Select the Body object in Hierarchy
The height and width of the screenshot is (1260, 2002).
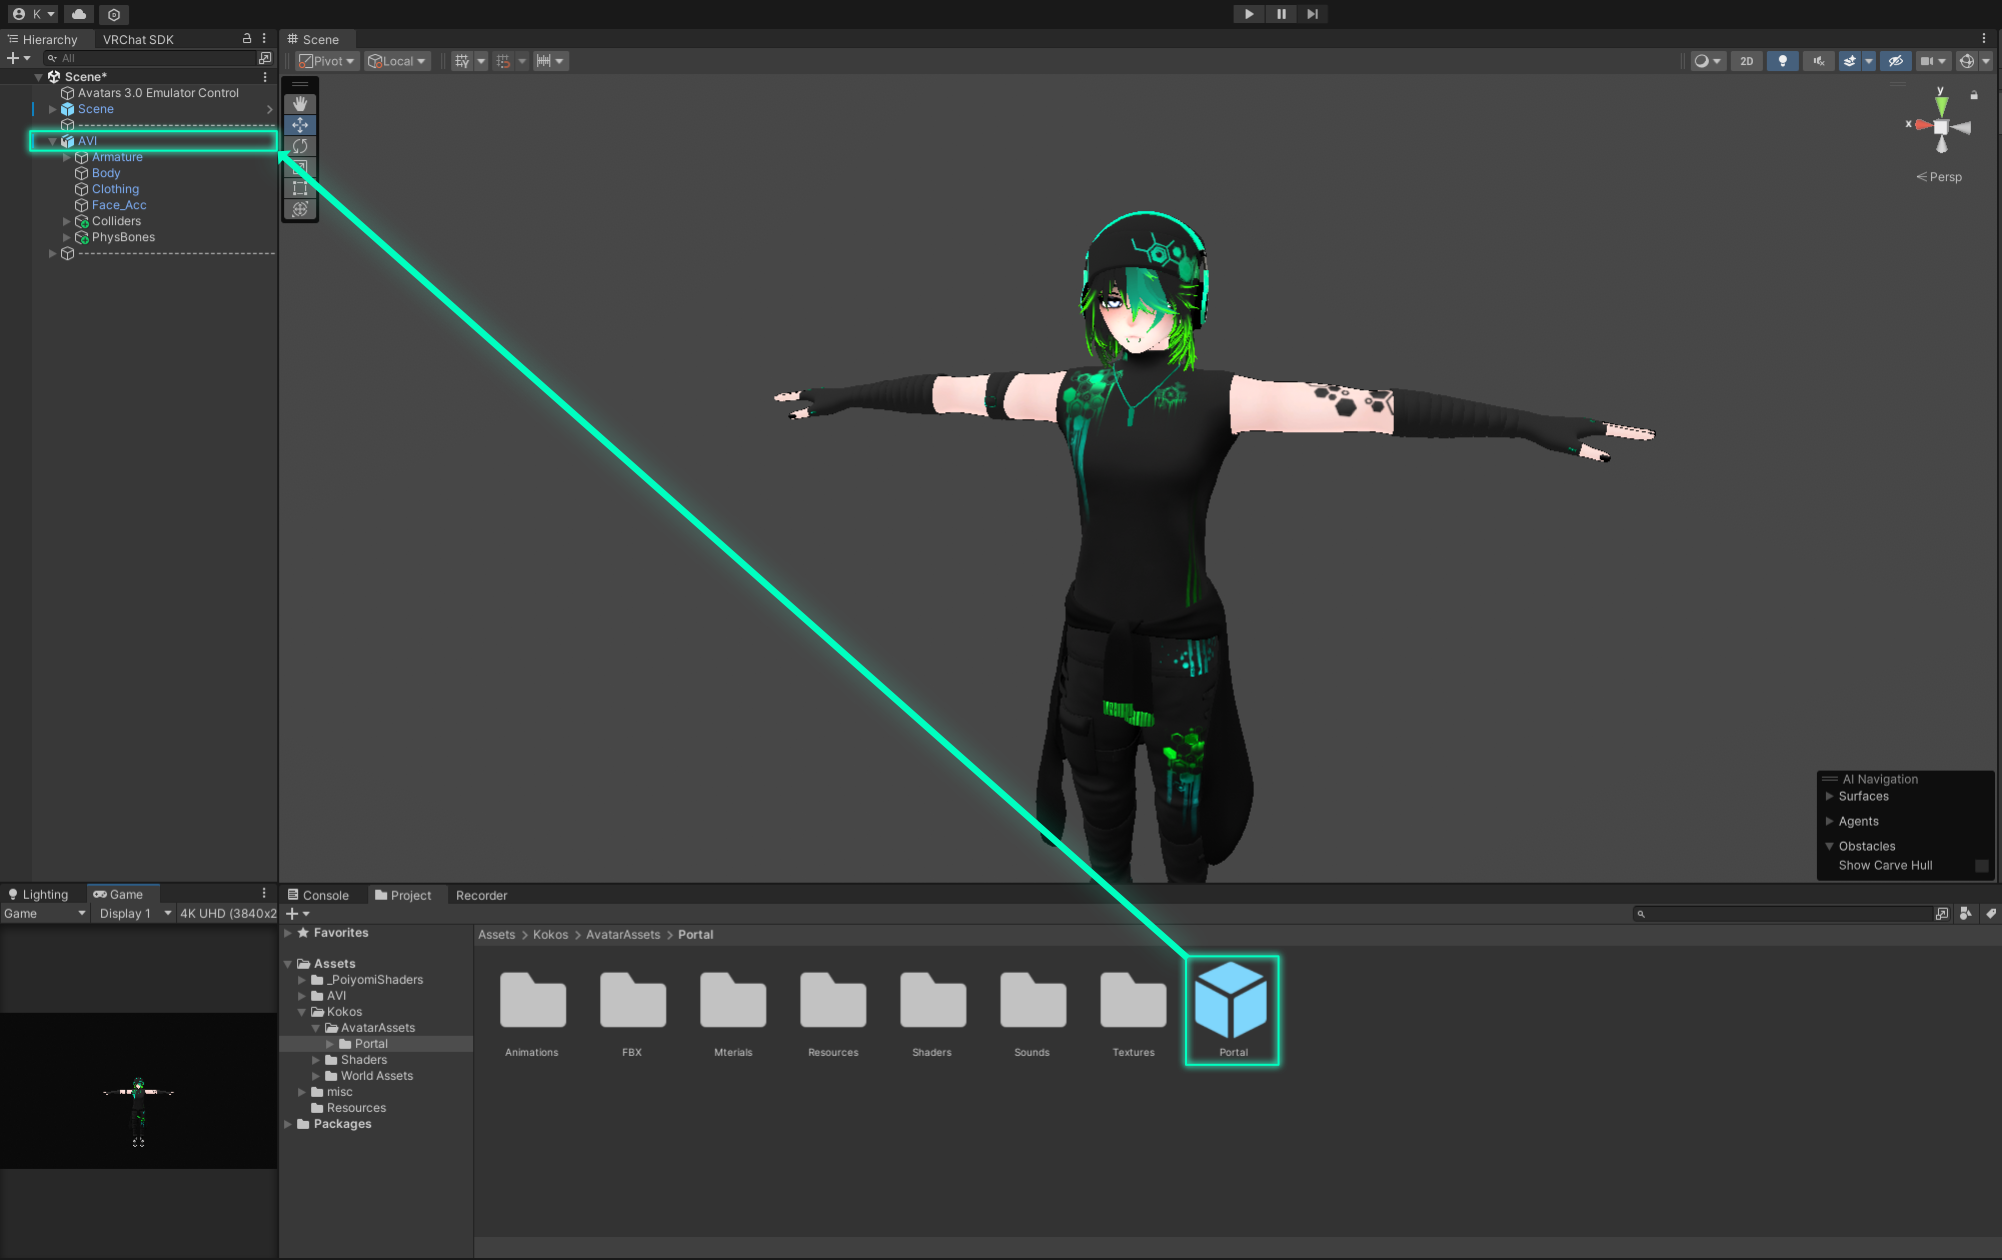tap(106, 173)
